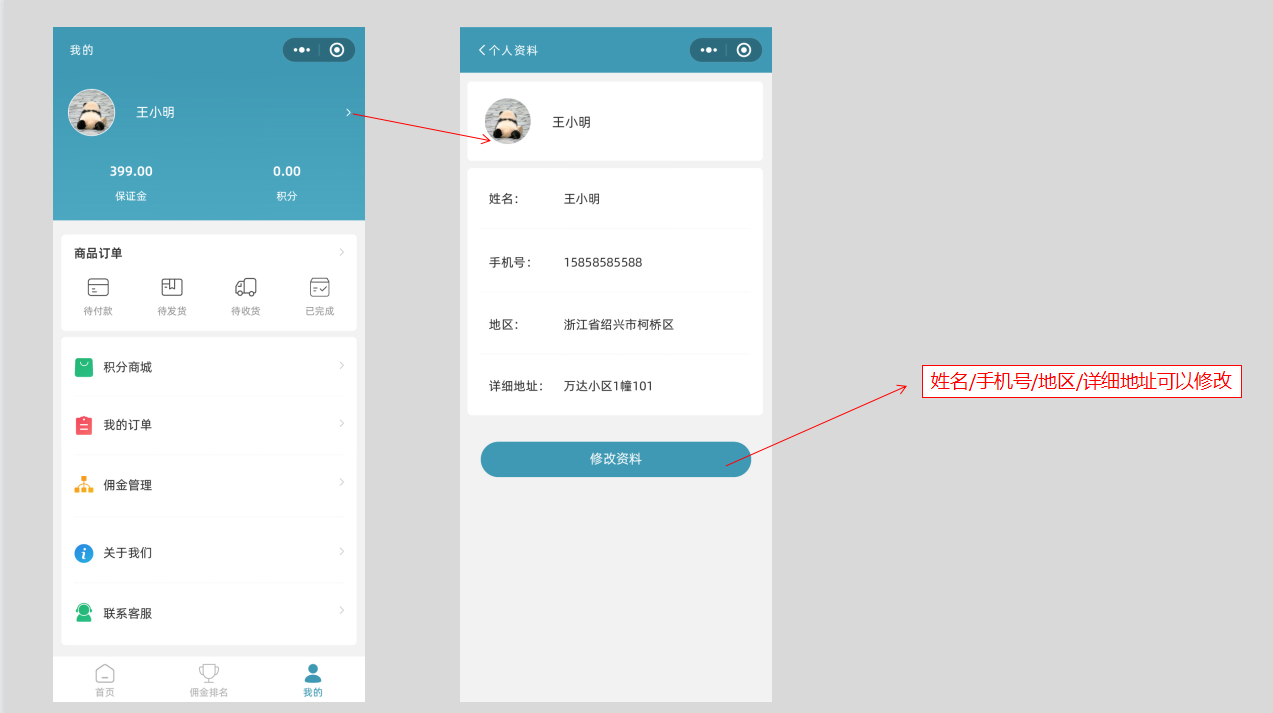1273x713 pixels.
Task: Open the 待发货 awaiting shipment icon
Action: coord(172,288)
